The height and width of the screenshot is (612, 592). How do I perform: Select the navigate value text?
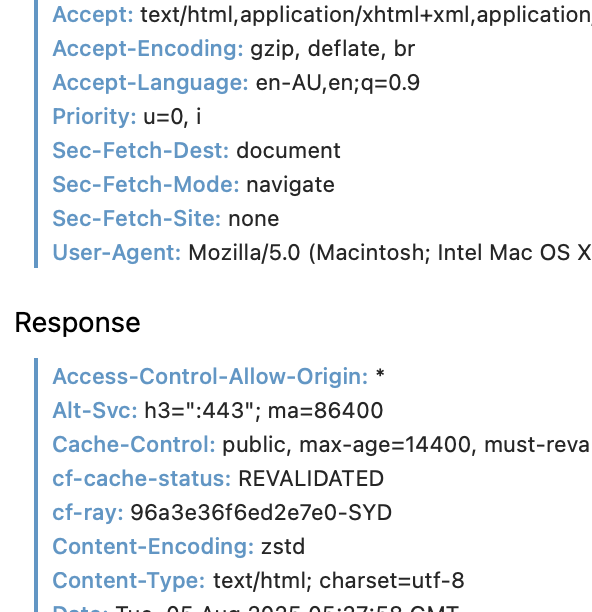coord(290,185)
